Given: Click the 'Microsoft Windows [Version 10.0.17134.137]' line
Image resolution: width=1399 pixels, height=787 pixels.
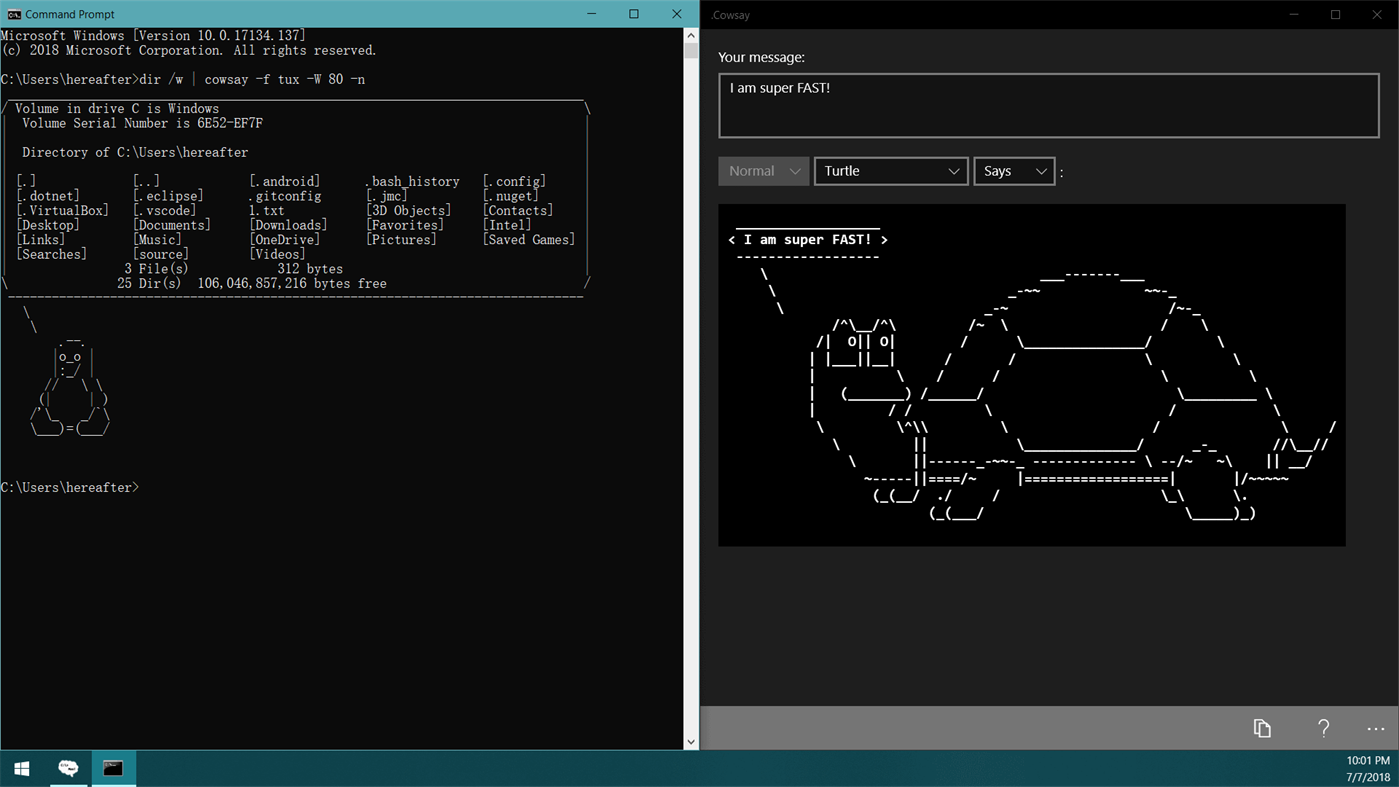Looking at the screenshot, I should pos(153,35).
